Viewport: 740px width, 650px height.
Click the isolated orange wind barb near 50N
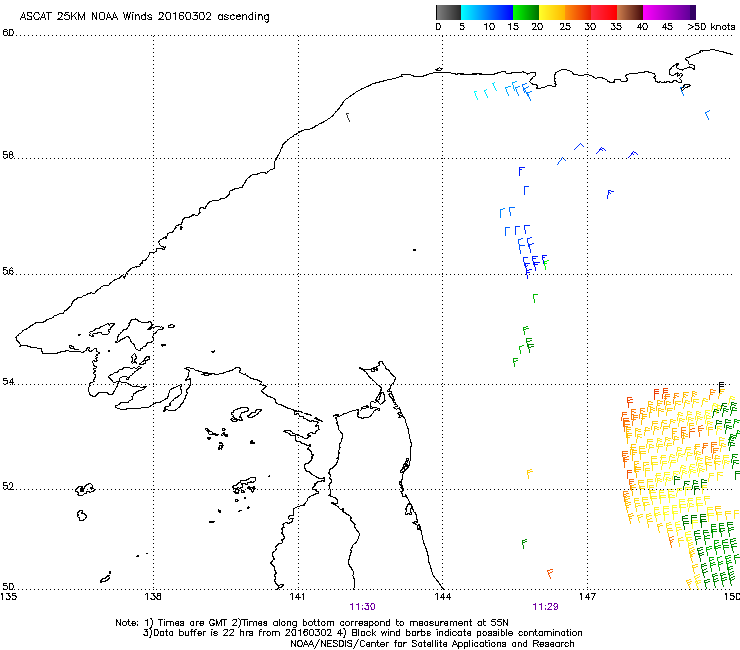(x=550, y=574)
